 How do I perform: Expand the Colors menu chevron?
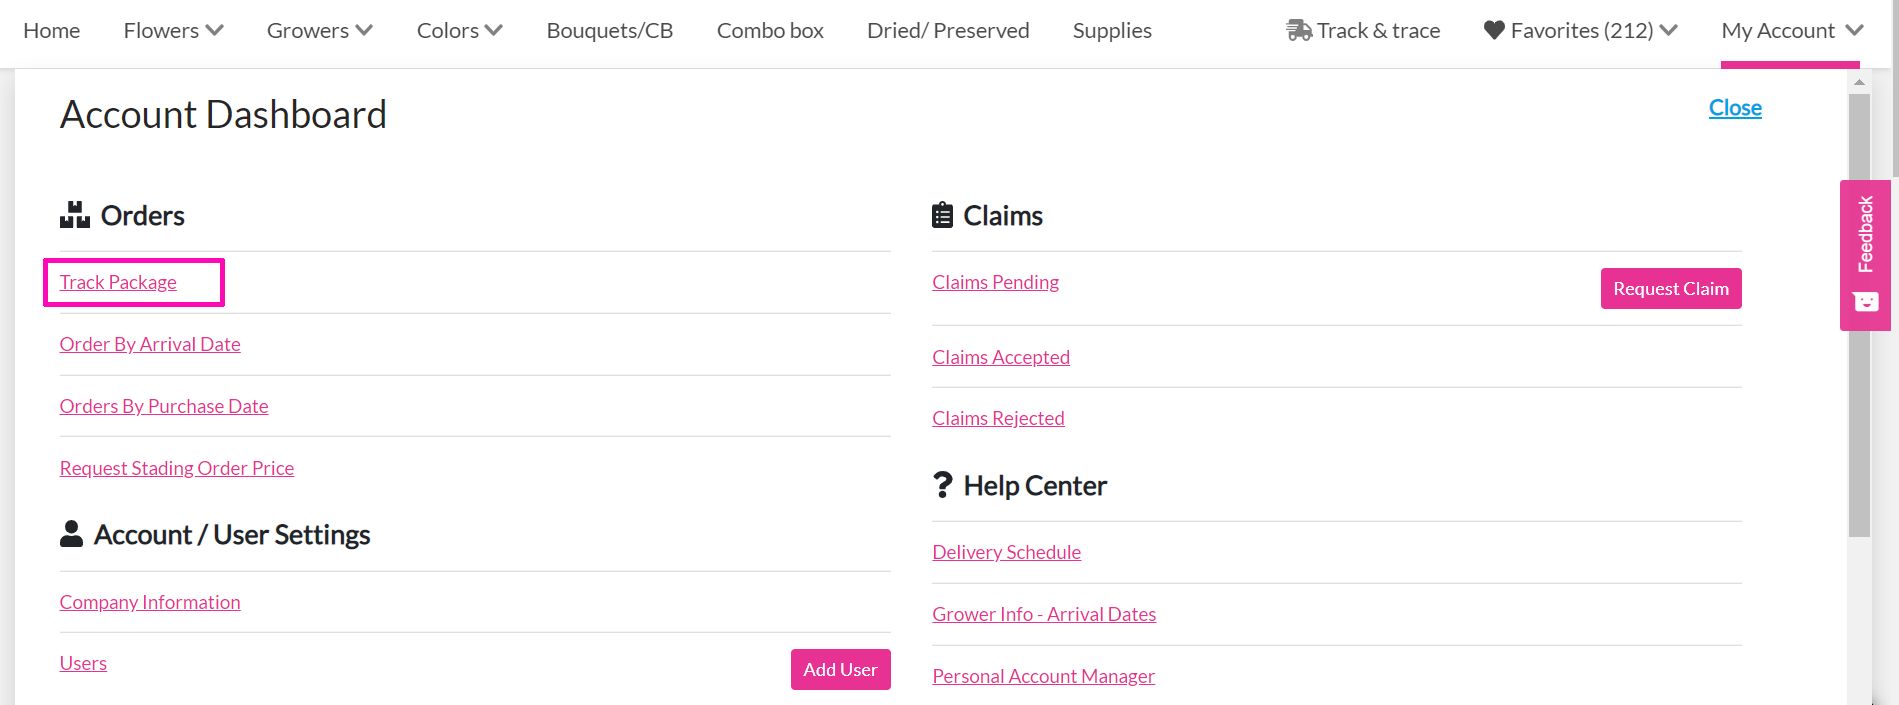point(494,28)
